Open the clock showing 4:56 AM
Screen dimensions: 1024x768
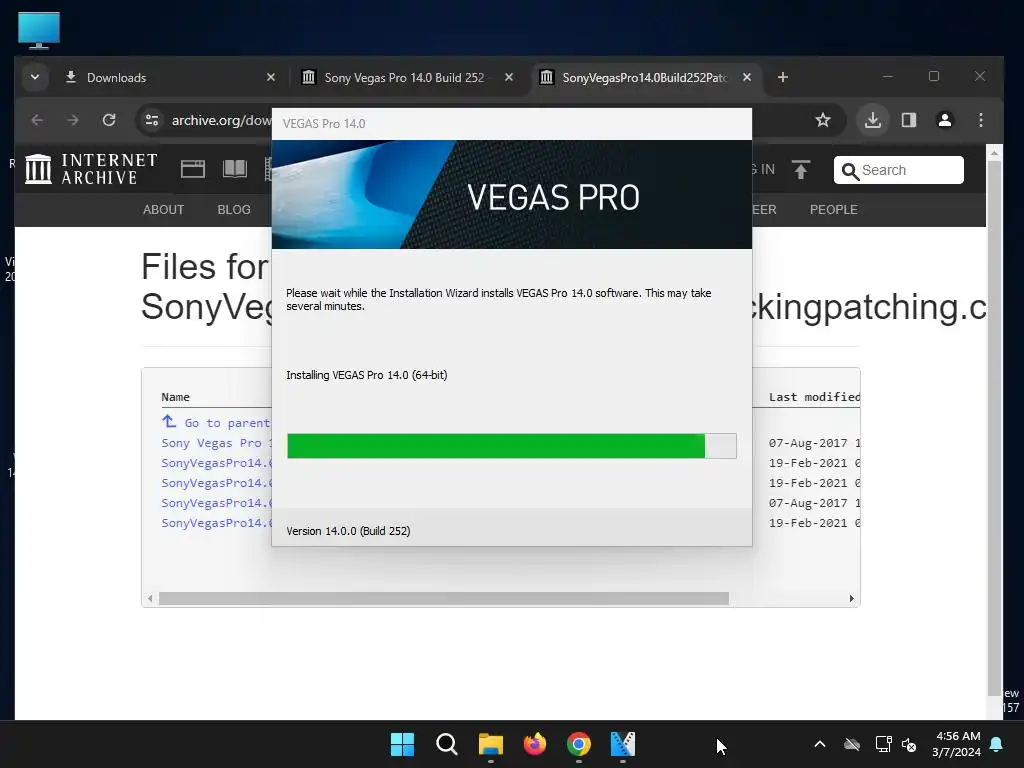pos(957,744)
